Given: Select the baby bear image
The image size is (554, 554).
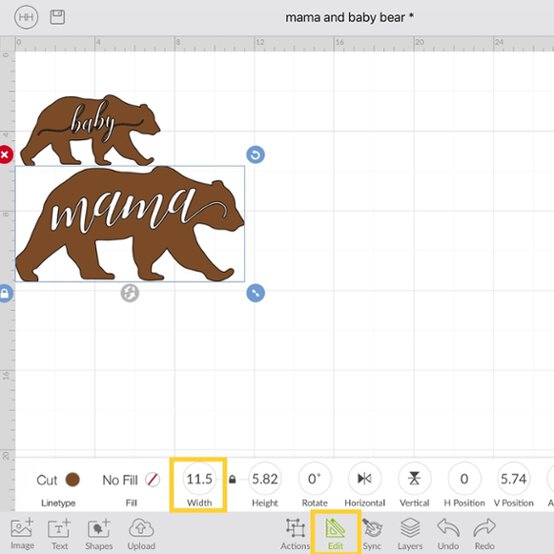Looking at the screenshot, I should pyautogui.click(x=90, y=130).
